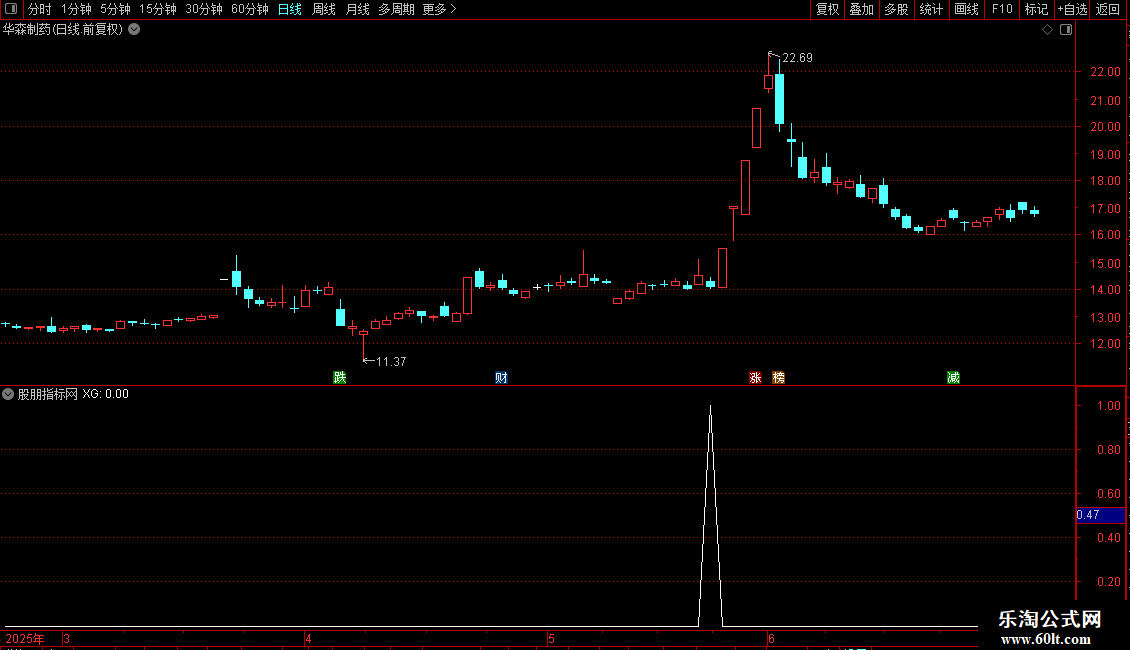Click the month 6 marker on time axis
The height and width of the screenshot is (650, 1130).
click(771, 639)
